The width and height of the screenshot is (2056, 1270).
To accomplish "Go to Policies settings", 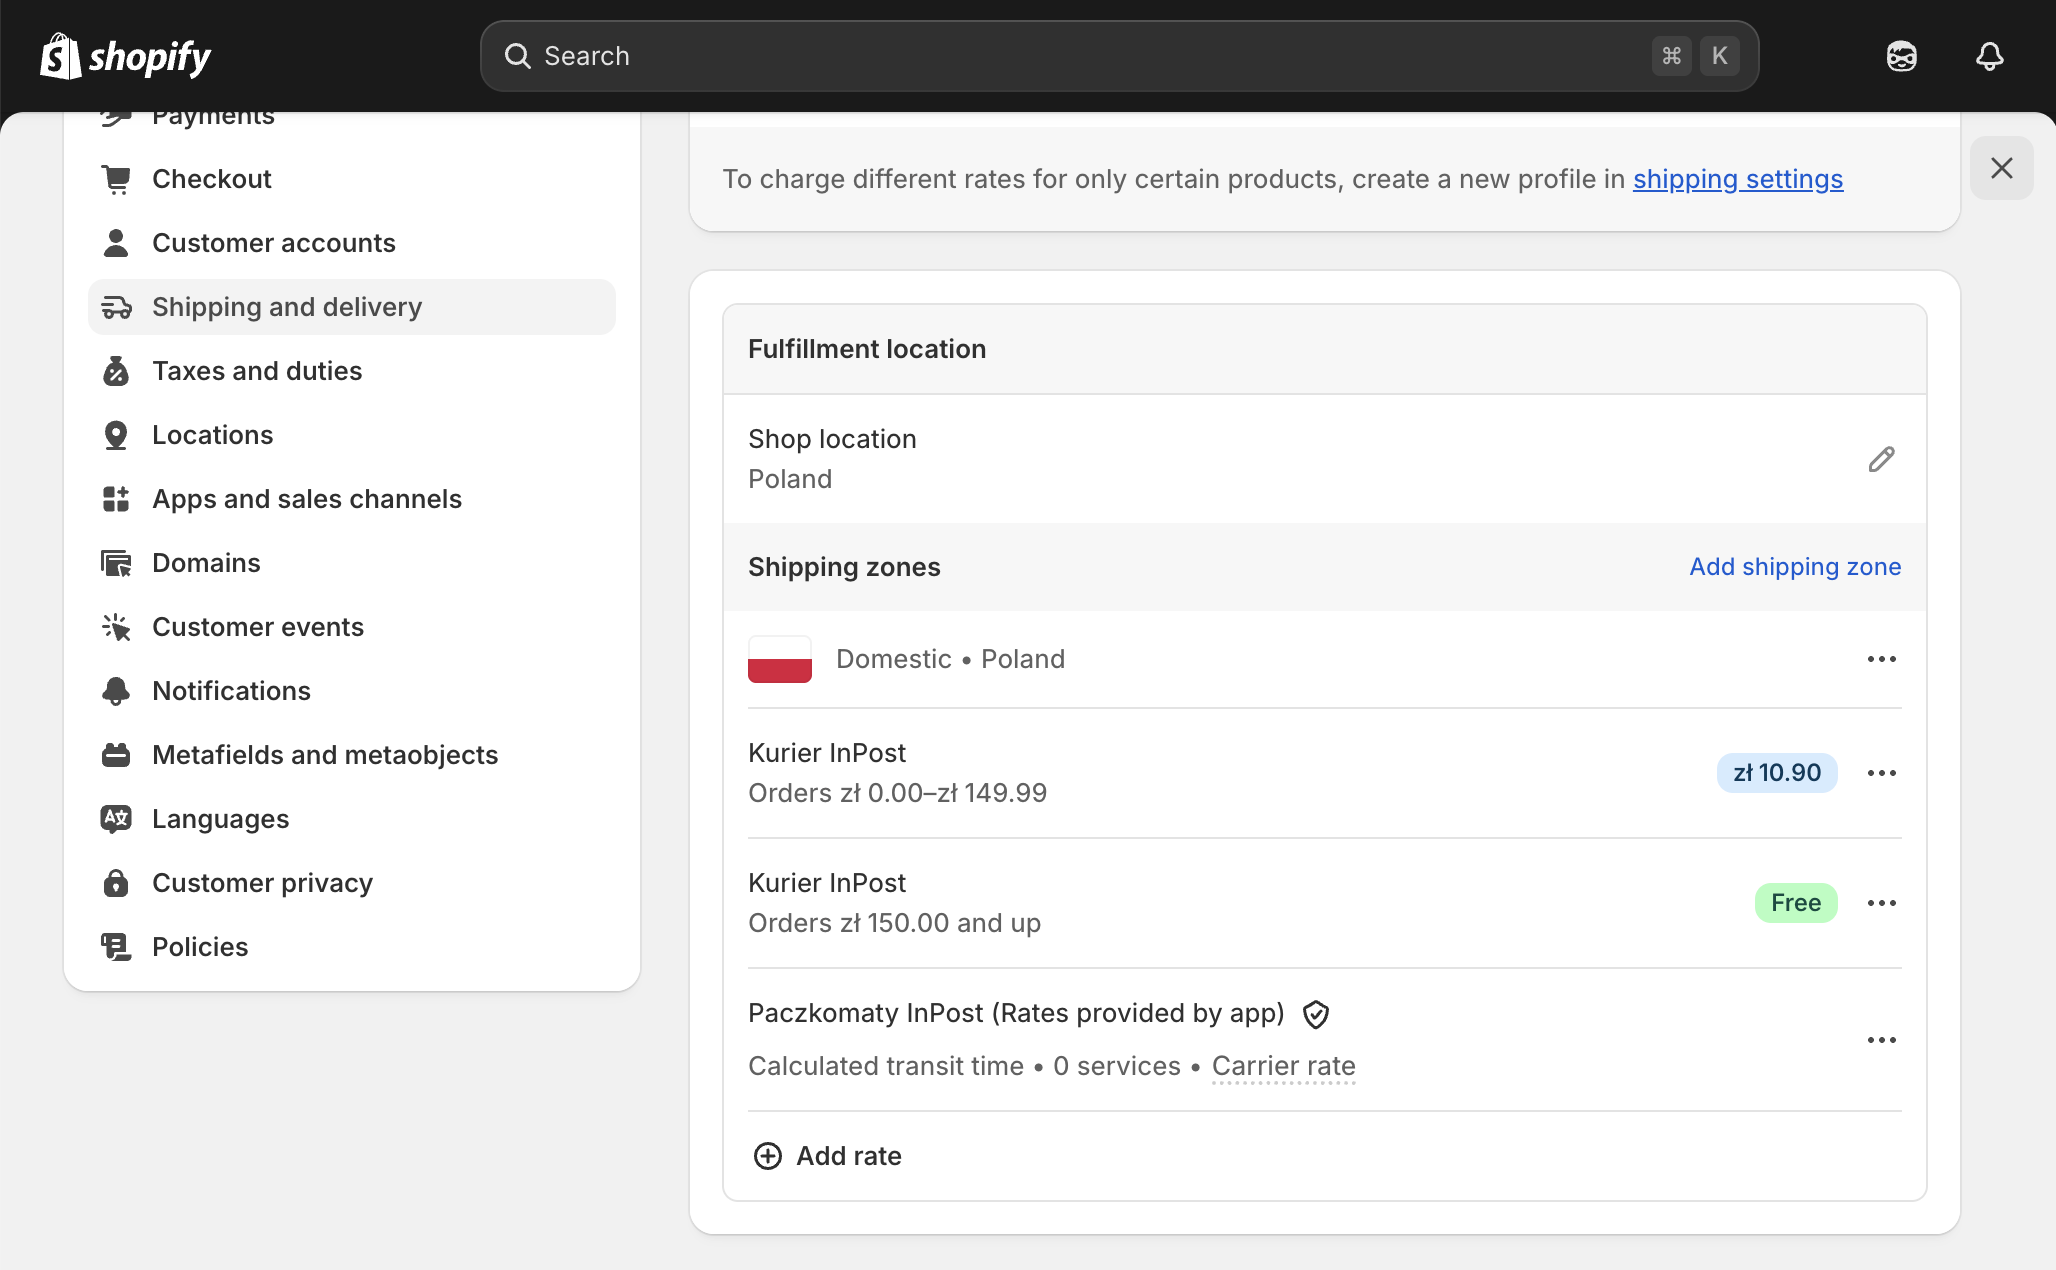I will [x=352, y=947].
